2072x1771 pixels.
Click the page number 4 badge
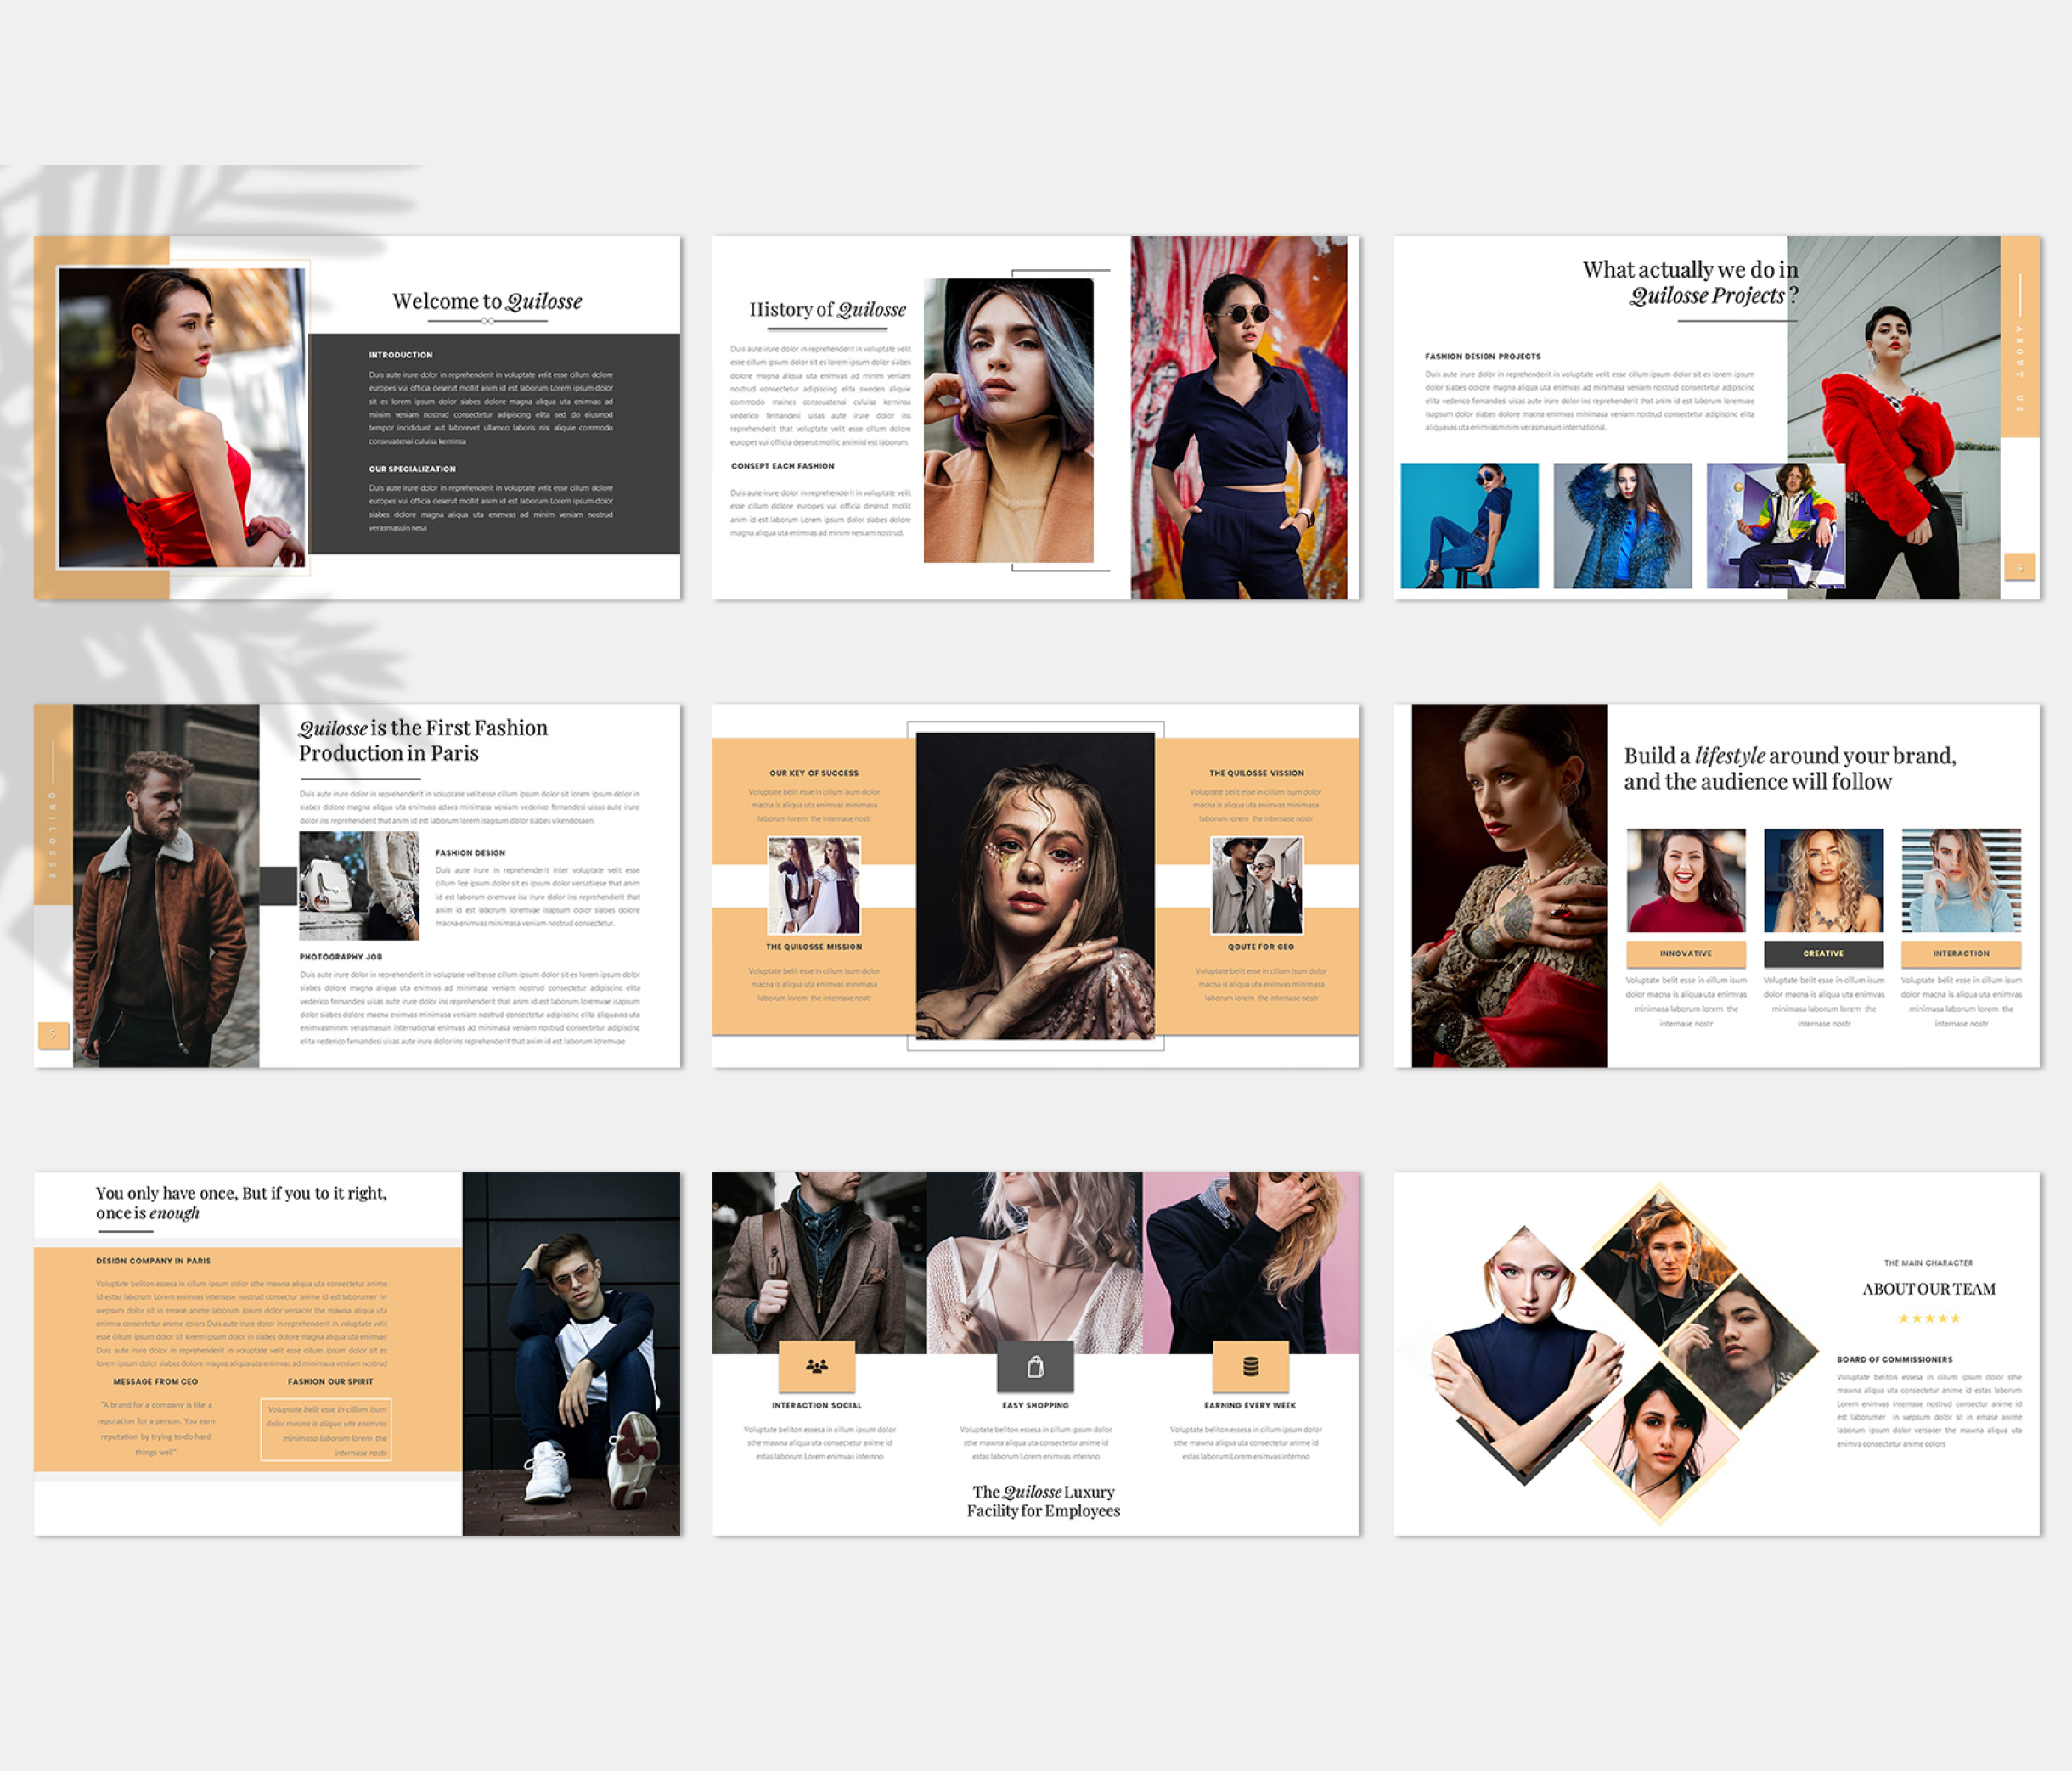point(2019,567)
